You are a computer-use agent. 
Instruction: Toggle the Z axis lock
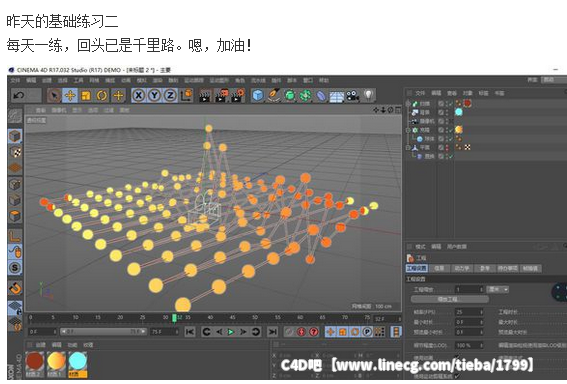click(x=170, y=96)
